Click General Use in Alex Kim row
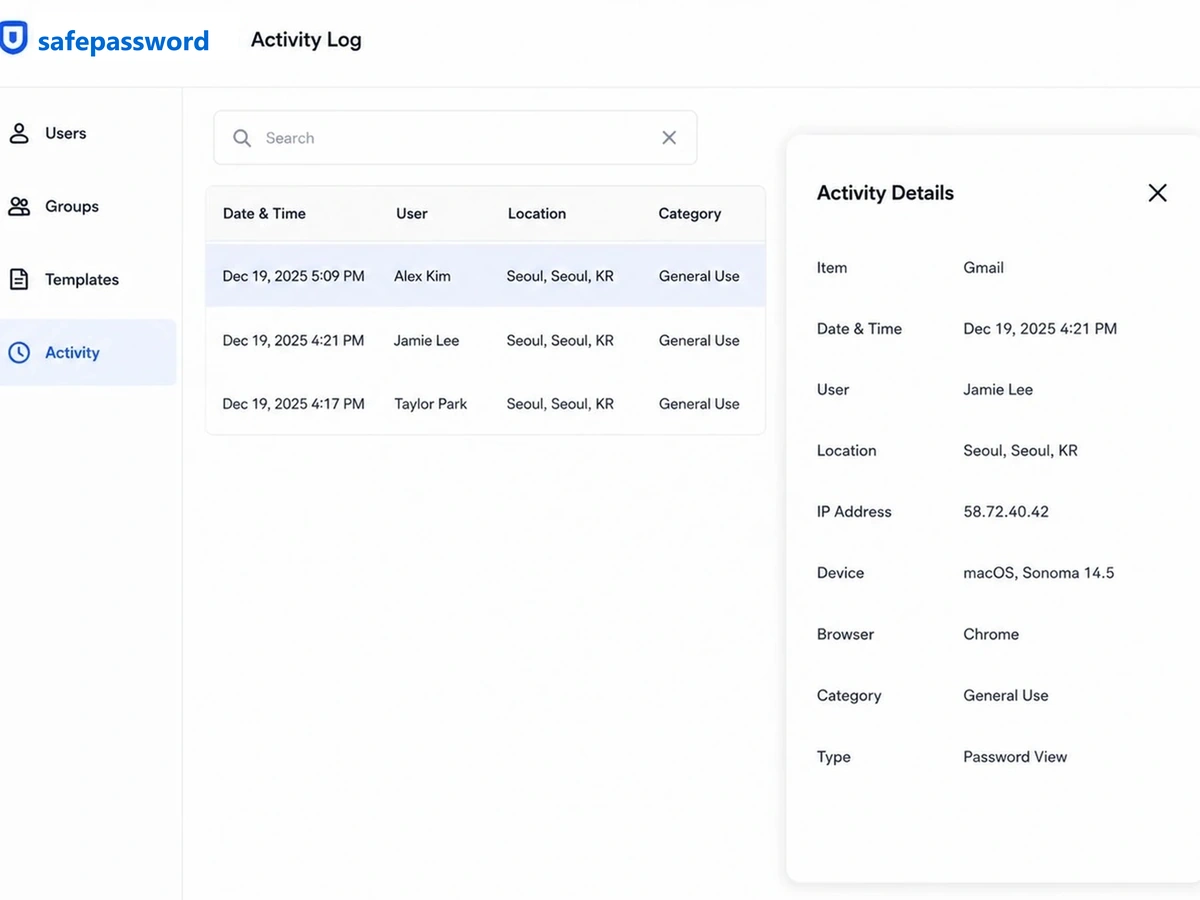The width and height of the screenshot is (1200, 900). coord(699,276)
